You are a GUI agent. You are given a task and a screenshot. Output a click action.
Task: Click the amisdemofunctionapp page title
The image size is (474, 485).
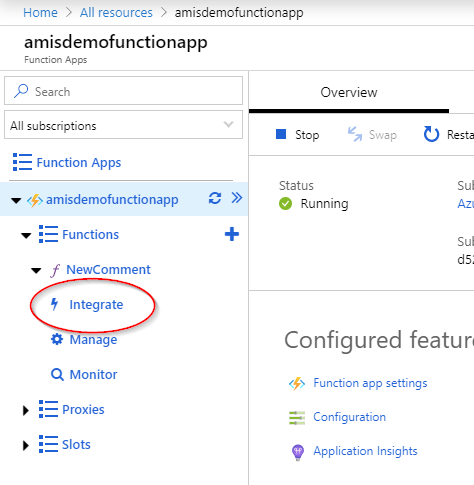(116, 42)
